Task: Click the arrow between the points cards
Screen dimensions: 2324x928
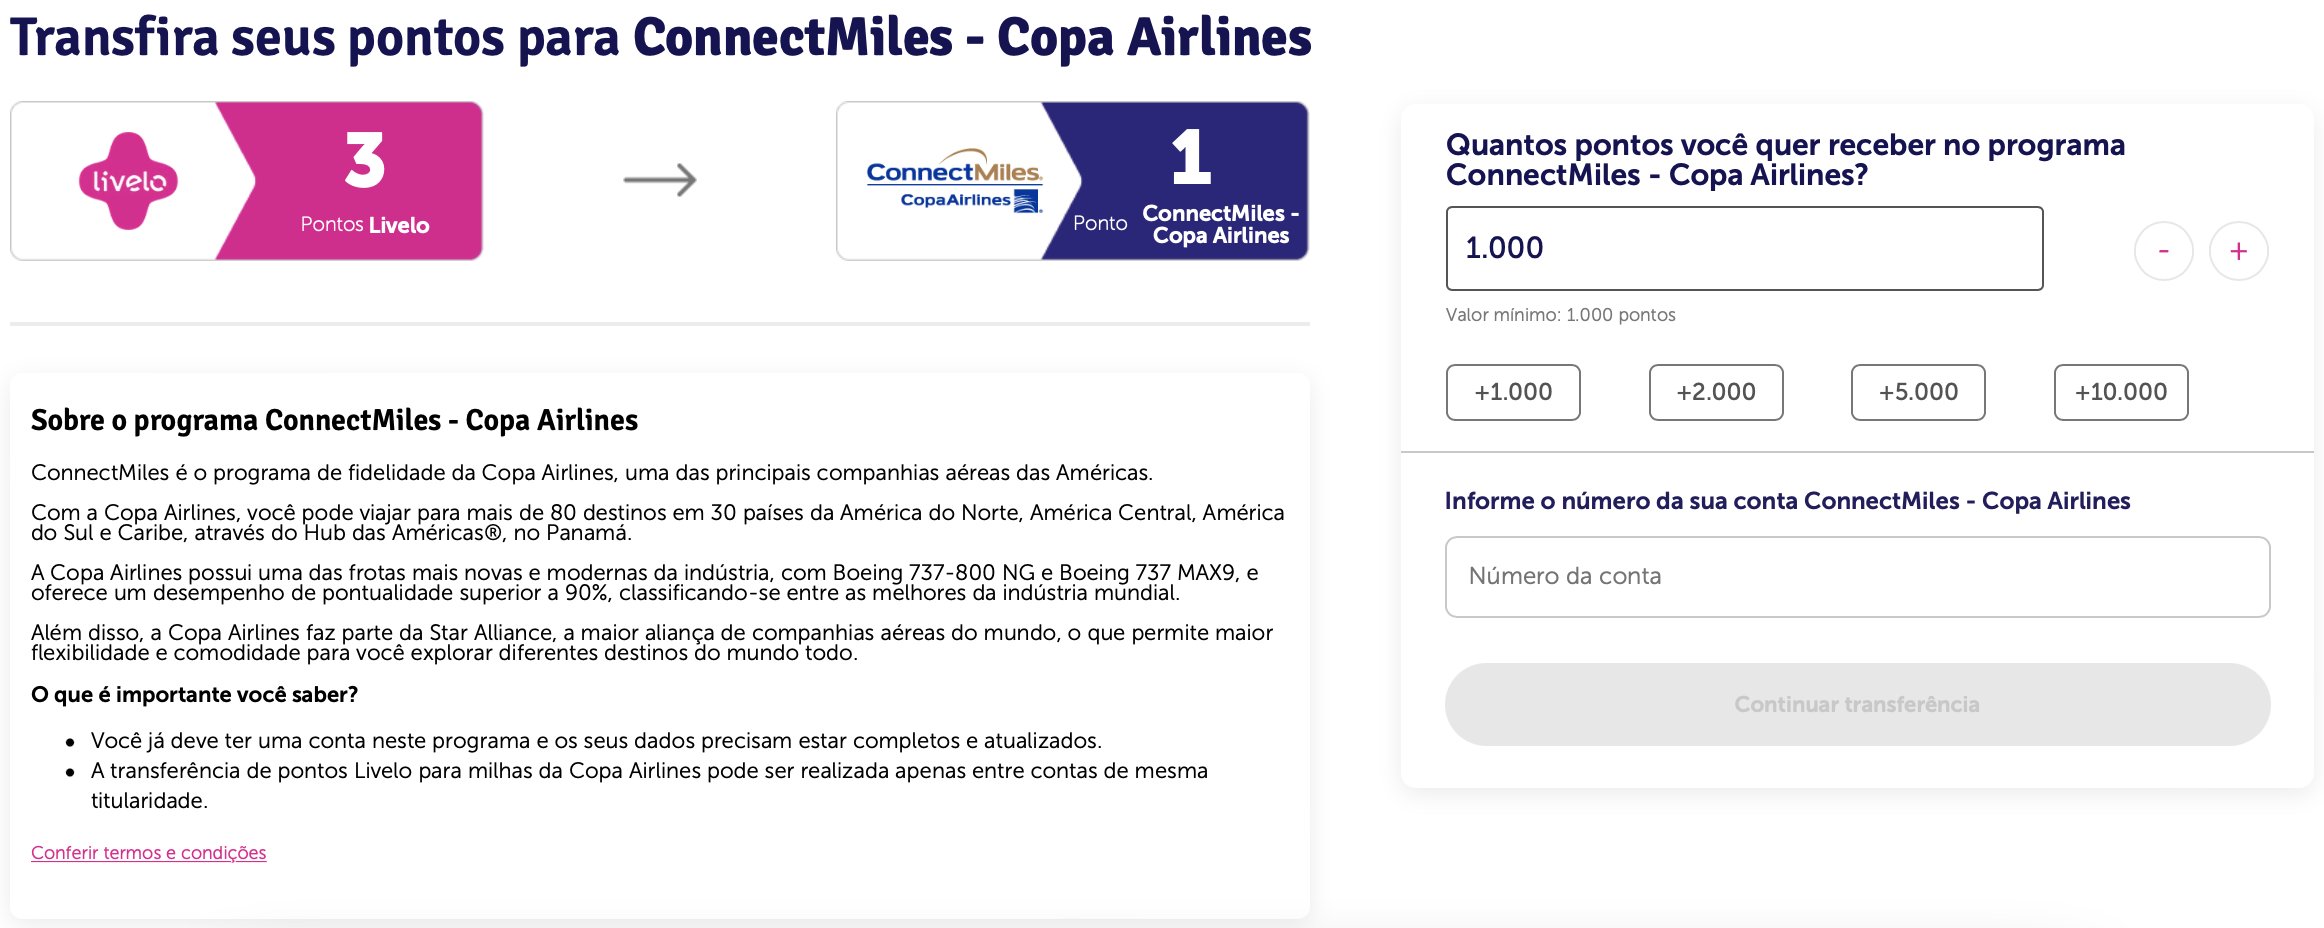Action: tap(660, 180)
